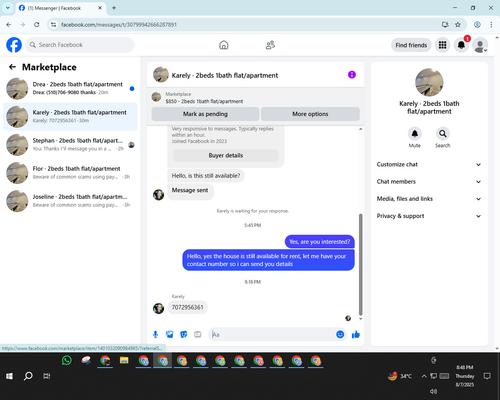
Task: Open the Flor conversation
Action: click(70, 173)
